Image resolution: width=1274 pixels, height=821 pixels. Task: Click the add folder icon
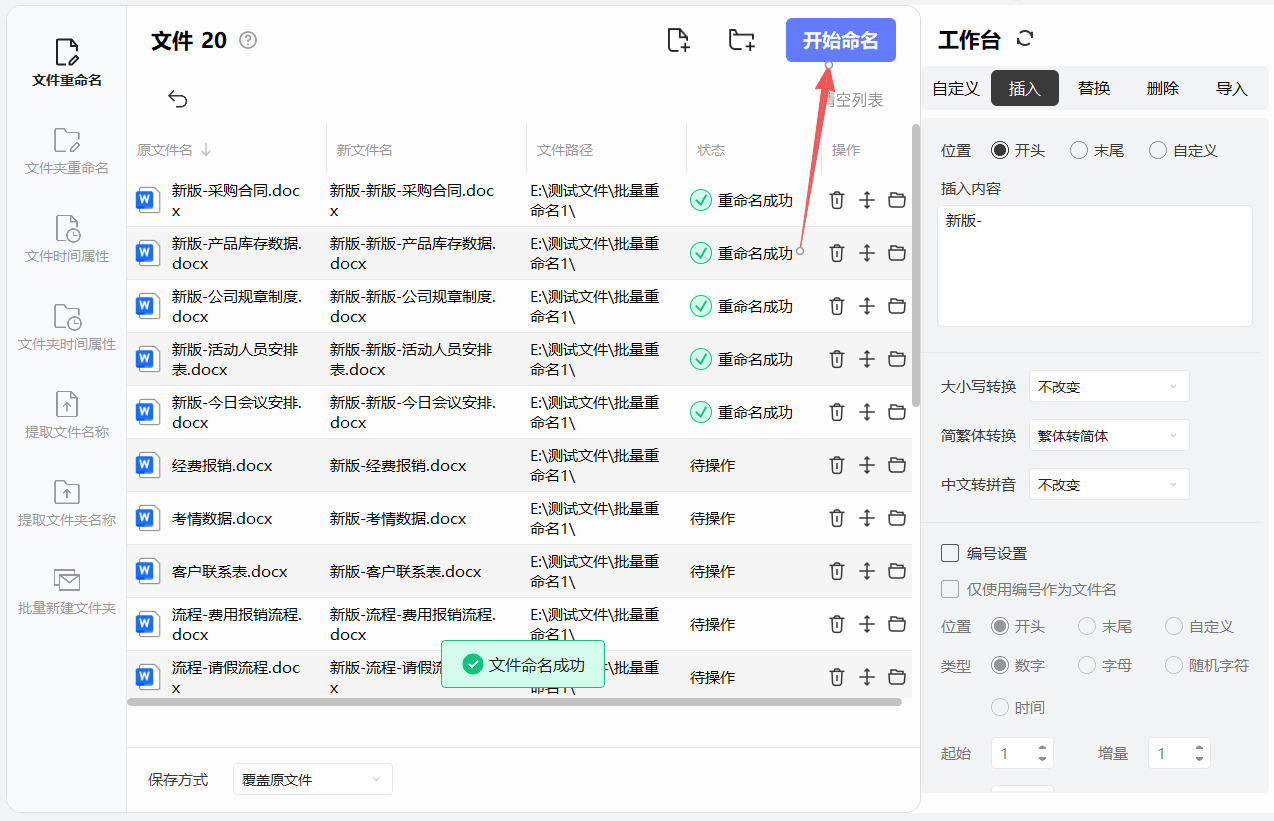(x=741, y=40)
